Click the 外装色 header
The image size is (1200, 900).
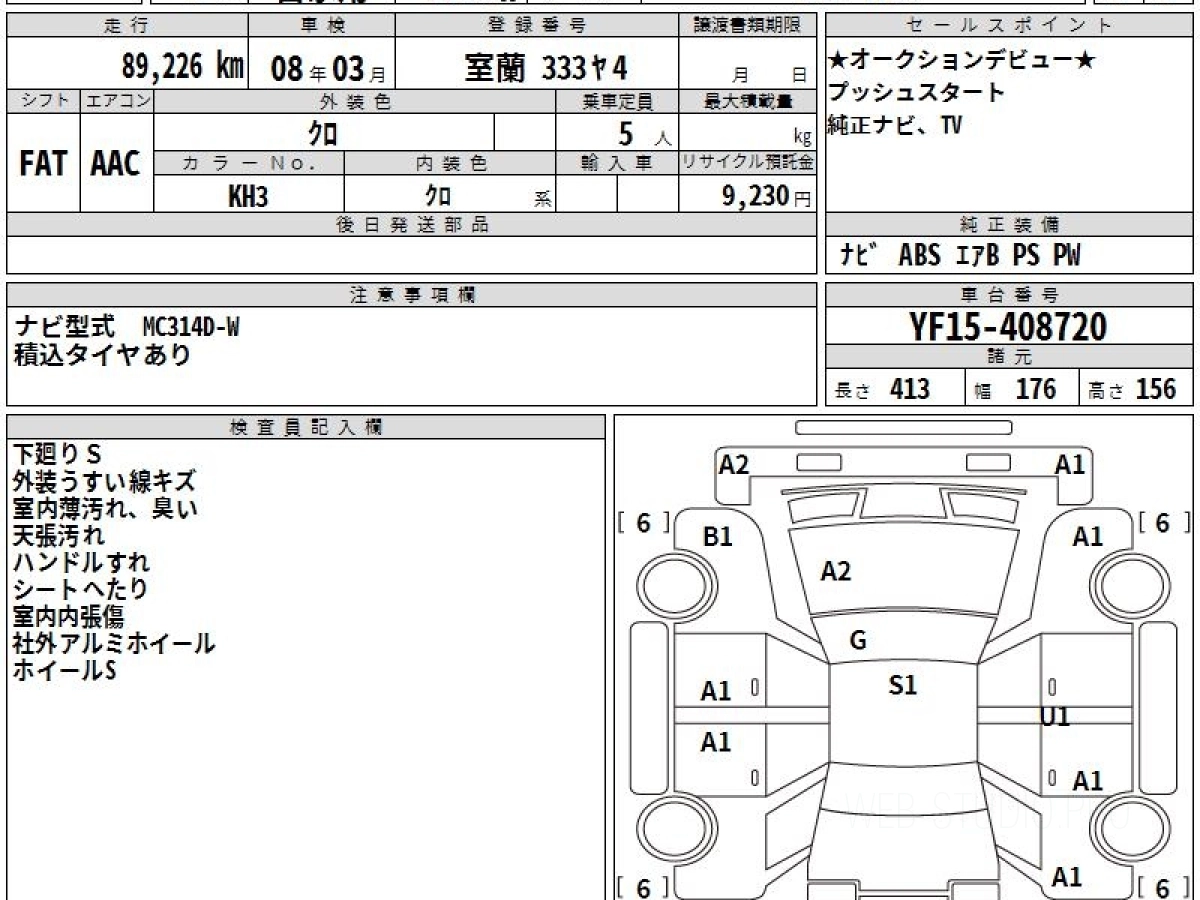click(355, 101)
